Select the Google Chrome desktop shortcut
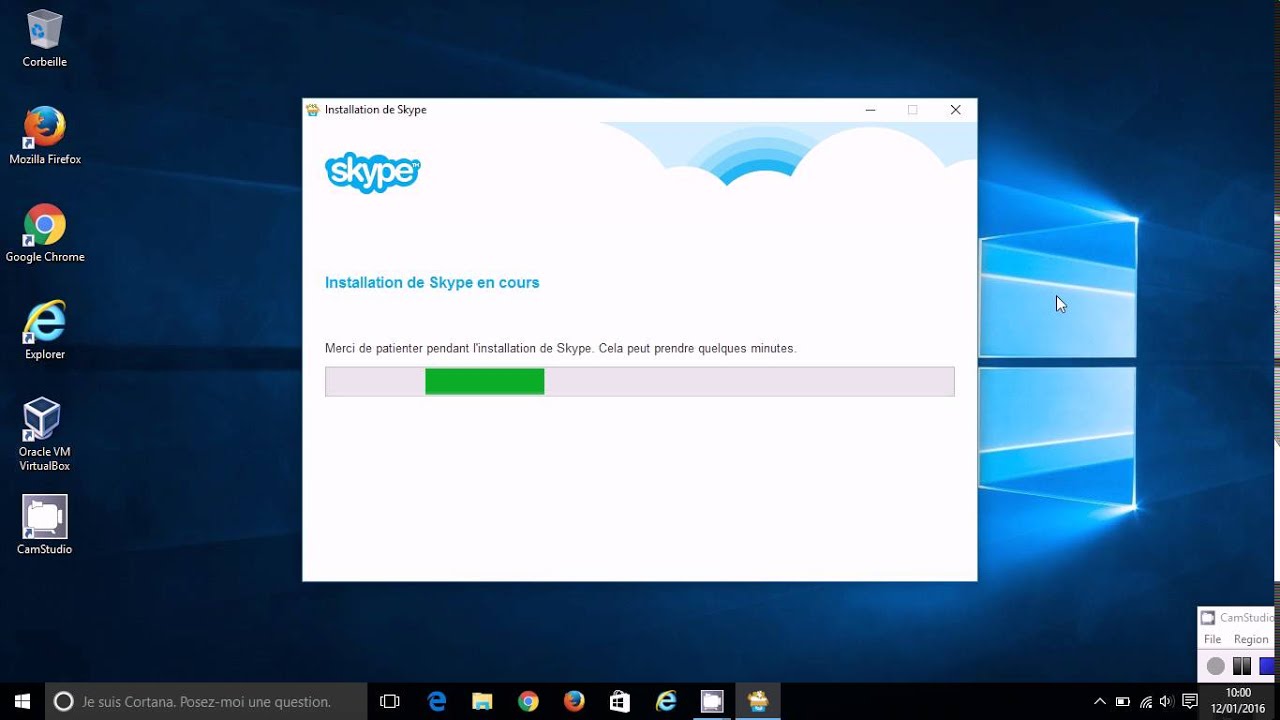This screenshot has height=720, width=1280. pos(45,234)
